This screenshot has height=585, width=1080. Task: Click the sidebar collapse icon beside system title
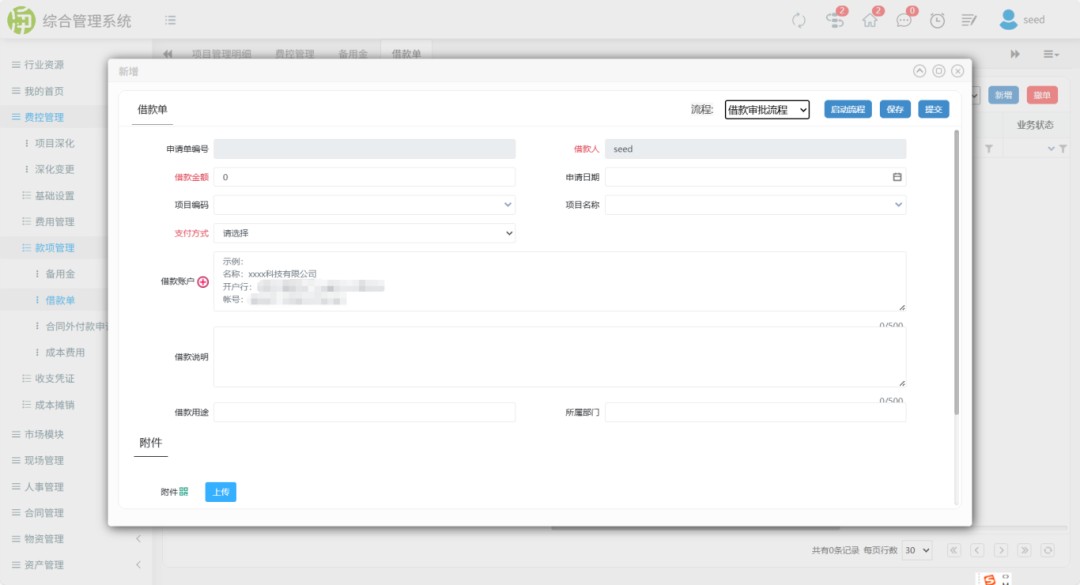[171, 20]
